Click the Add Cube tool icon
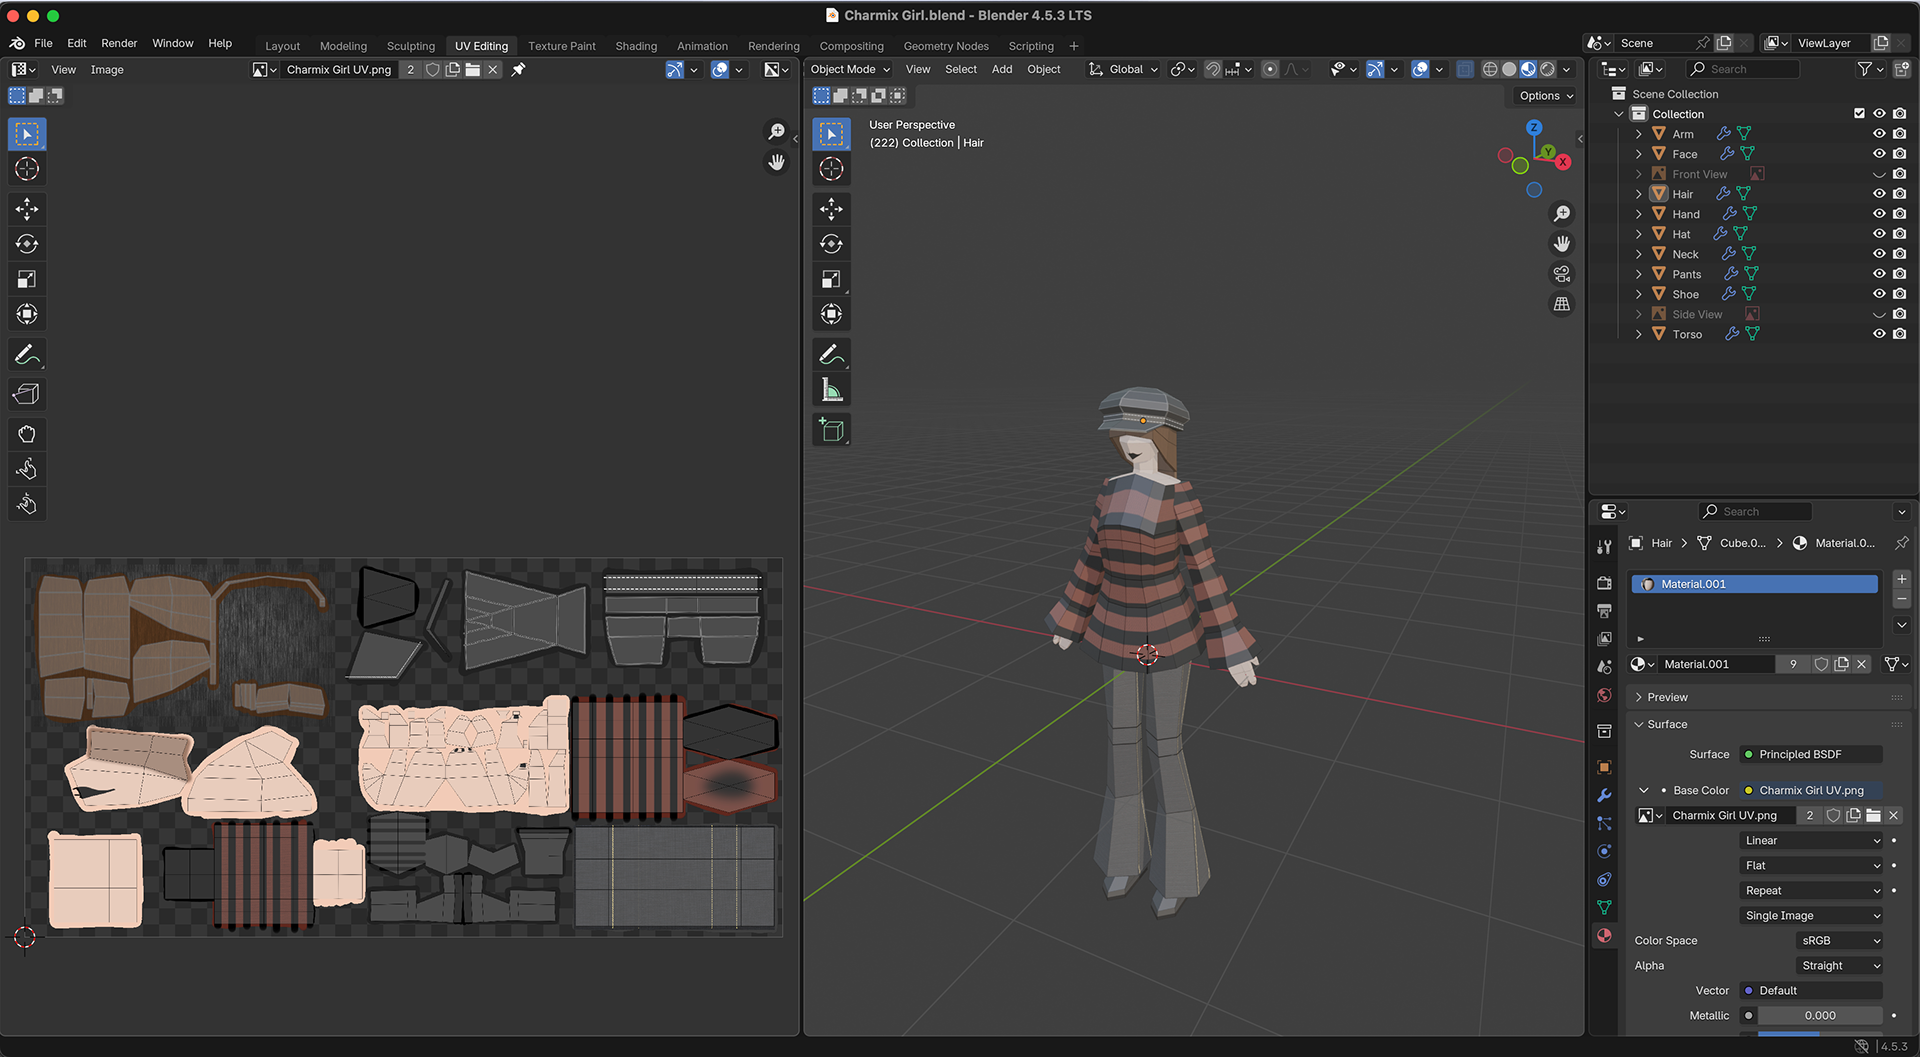 tap(831, 430)
